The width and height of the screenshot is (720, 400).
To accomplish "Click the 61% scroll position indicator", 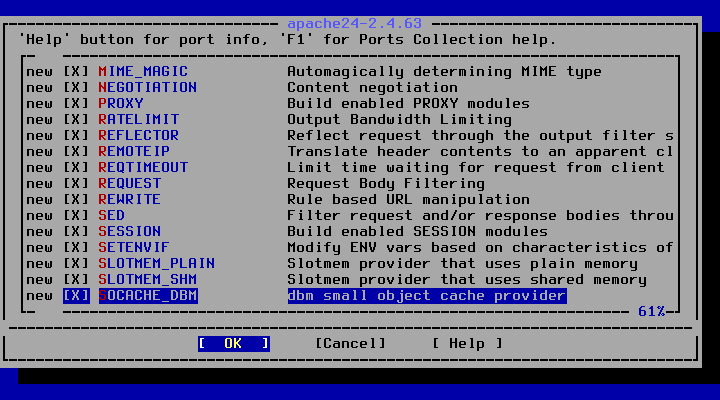I will (x=652, y=312).
